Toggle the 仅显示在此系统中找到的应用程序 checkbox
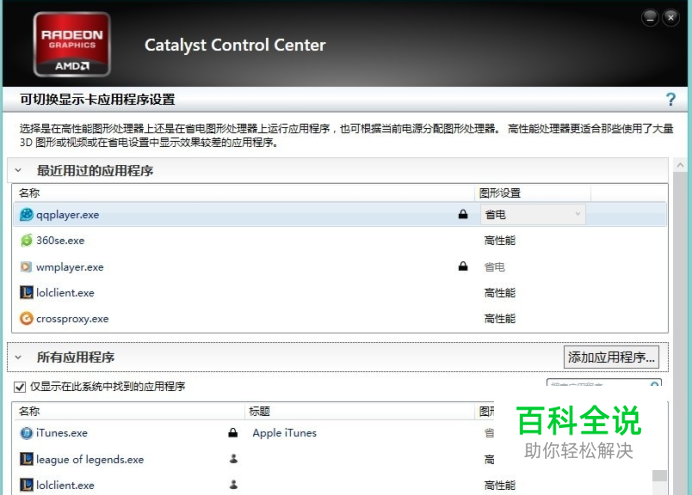This screenshot has height=495, width=692. tap(20, 387)
